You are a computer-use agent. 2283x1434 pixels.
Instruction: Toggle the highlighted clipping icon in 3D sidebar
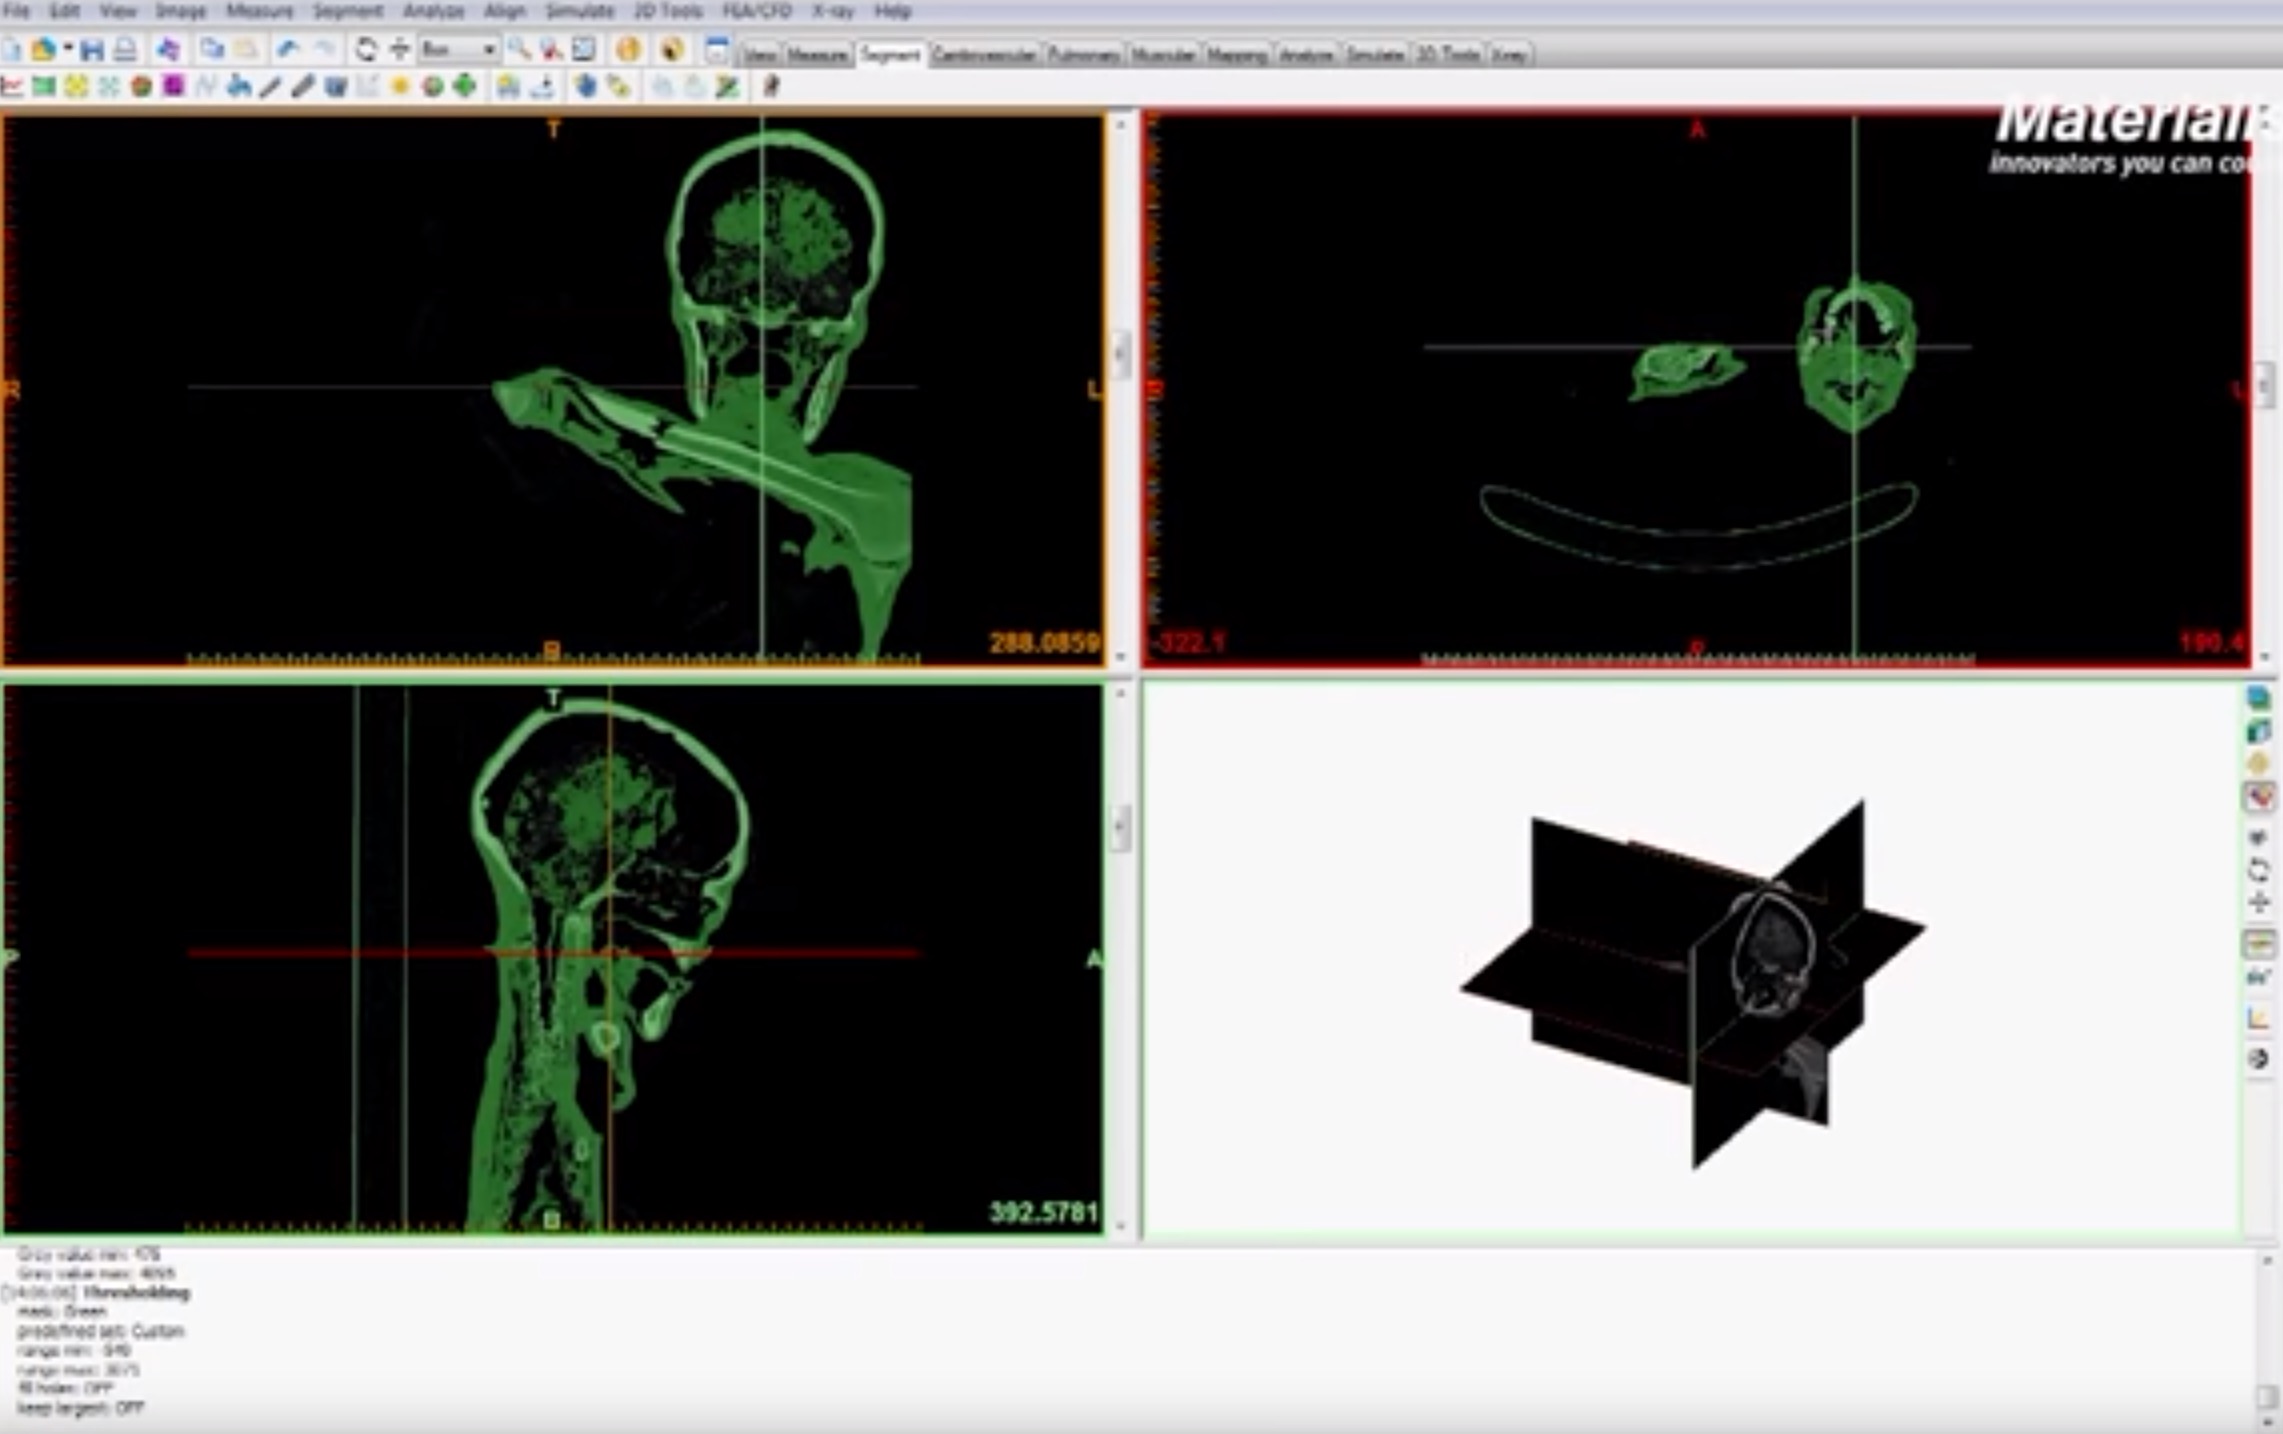click(2258, 797)
